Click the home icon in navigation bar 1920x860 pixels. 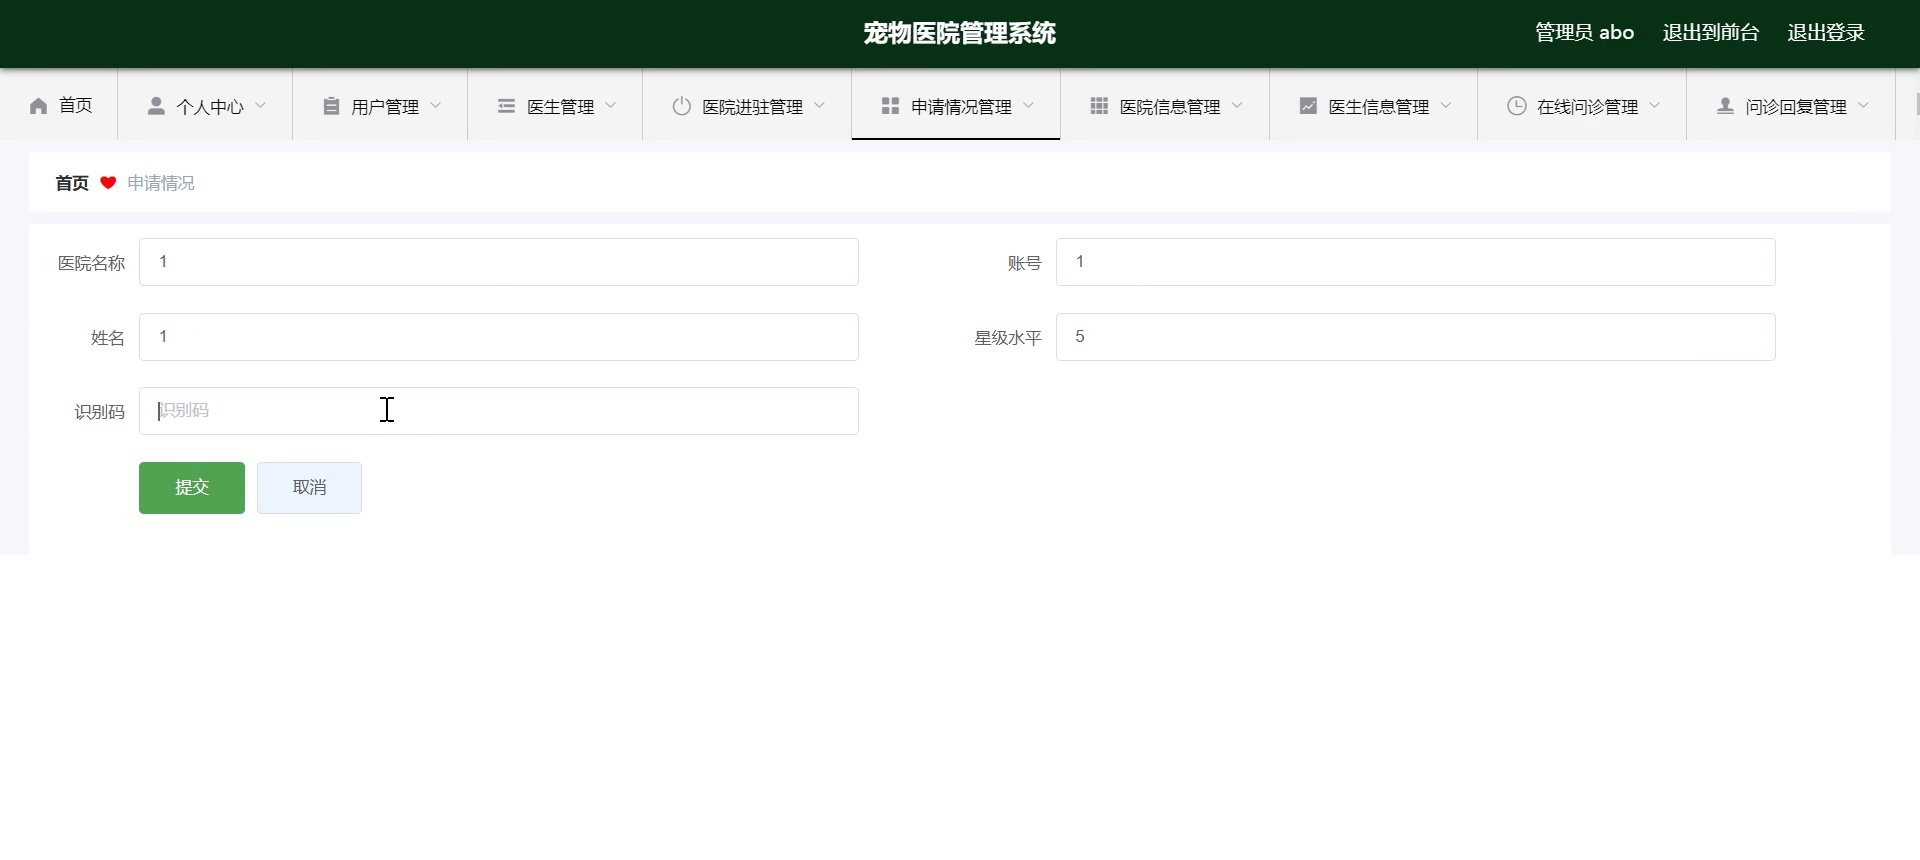(x=39, y=106)
